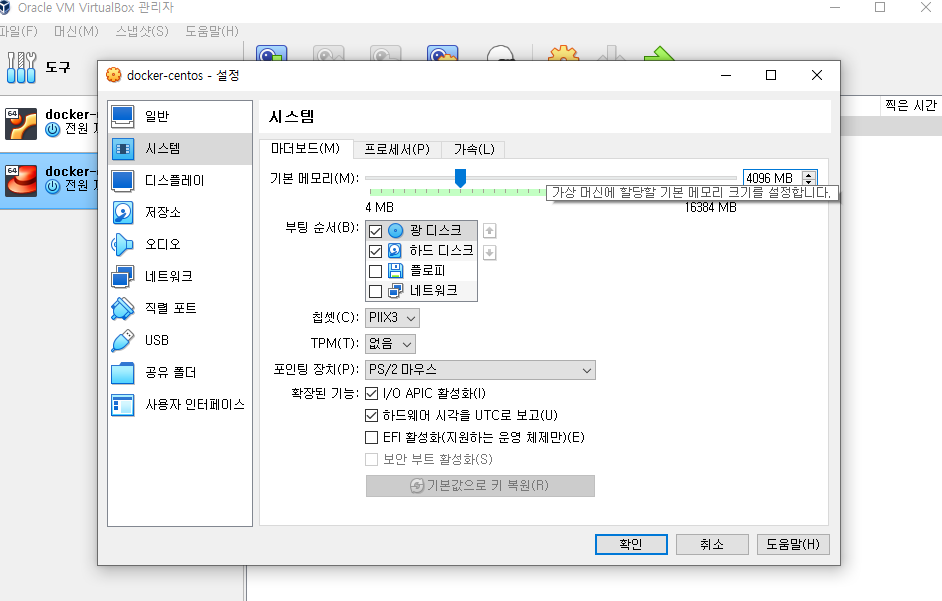Click 찍은 시간 column header in manager

point(911,106)
